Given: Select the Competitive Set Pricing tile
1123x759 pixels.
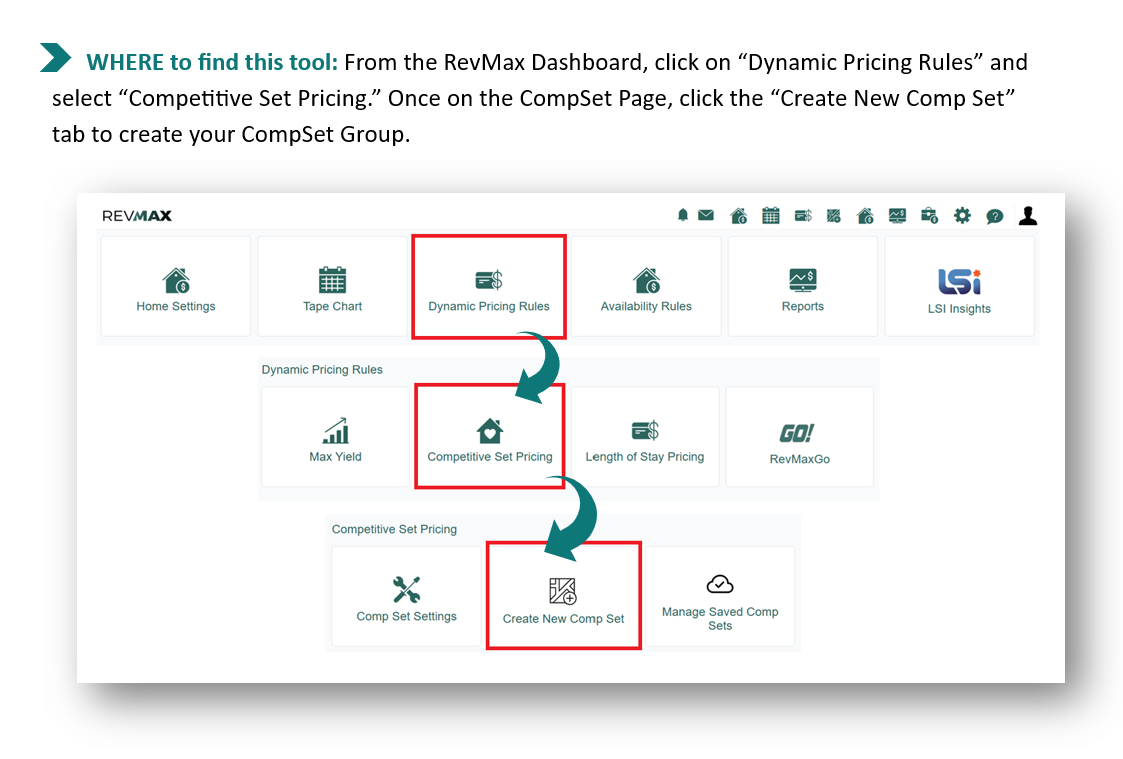Looking at the screenshot, I should [490, 437].
